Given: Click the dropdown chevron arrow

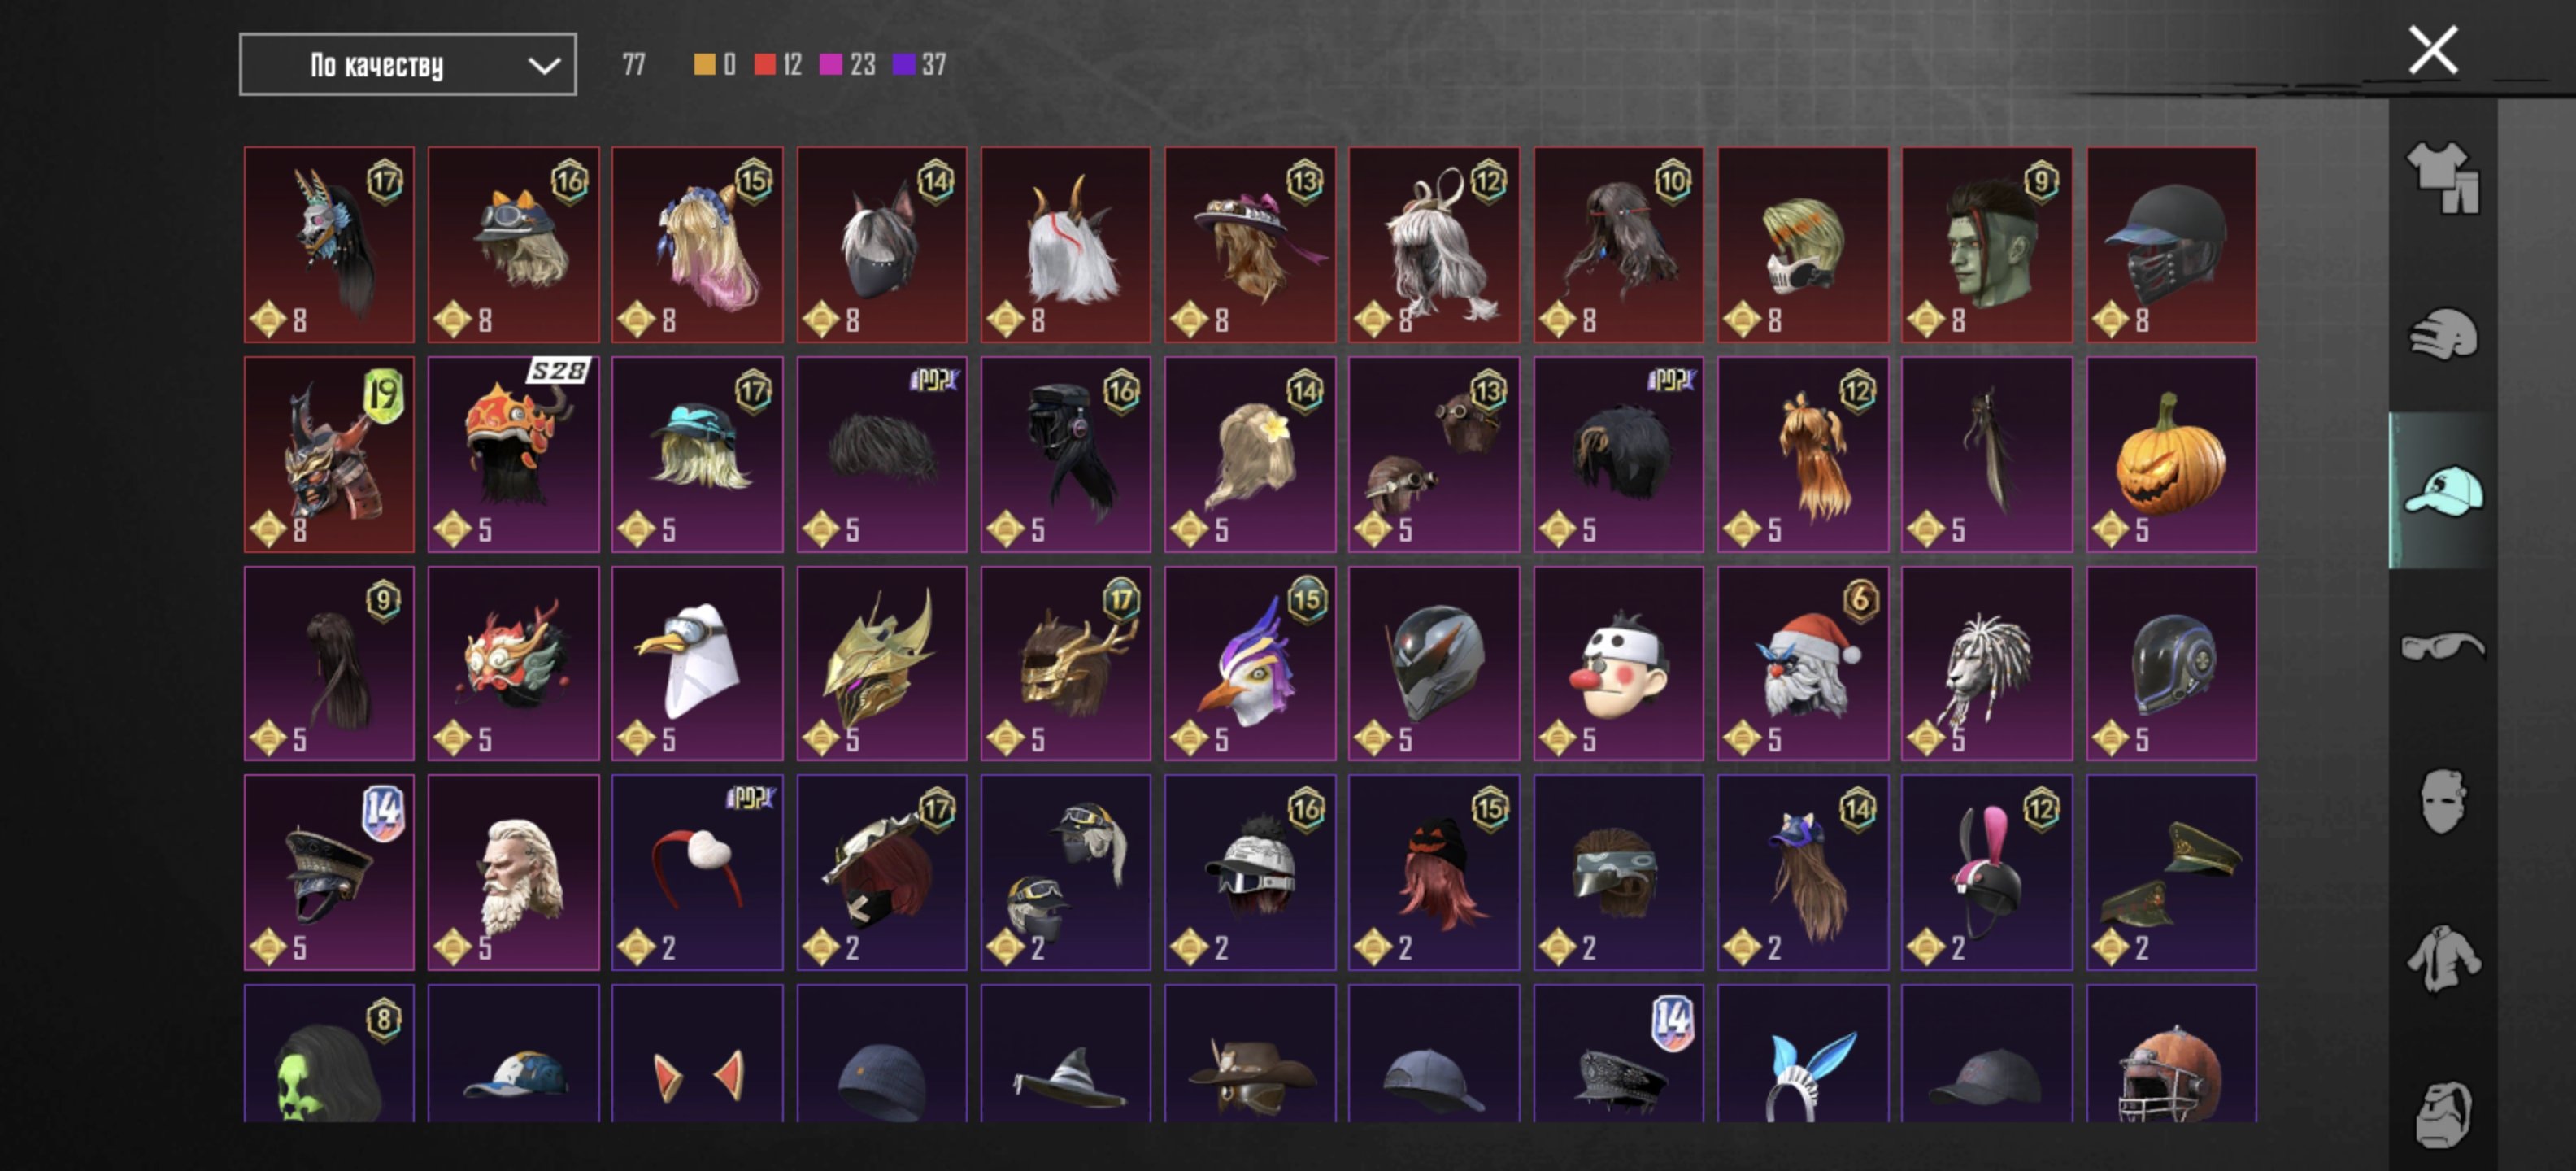Looking at the screenshot, I should 543,66.
